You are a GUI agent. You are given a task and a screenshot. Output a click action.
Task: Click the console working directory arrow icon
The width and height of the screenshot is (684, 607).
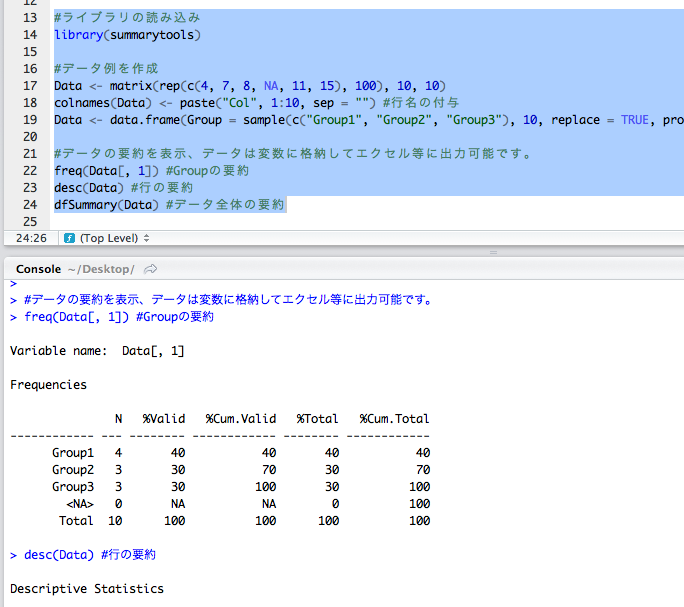(x=150, y=269)
